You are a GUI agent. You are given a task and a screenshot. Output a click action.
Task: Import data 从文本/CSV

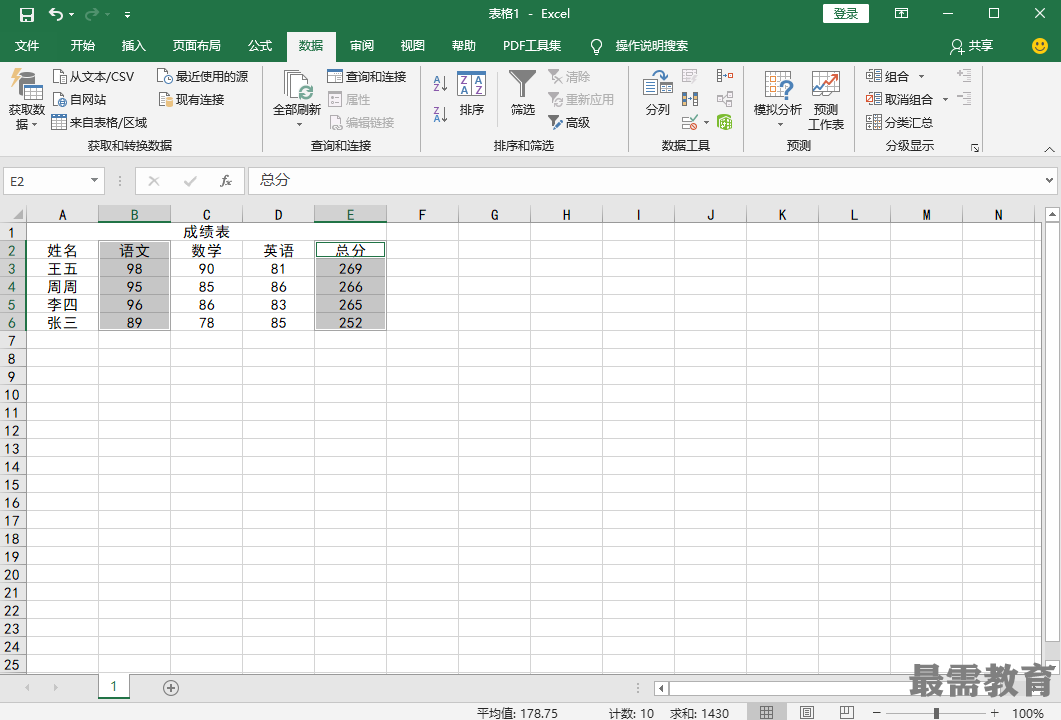[93, 76]
